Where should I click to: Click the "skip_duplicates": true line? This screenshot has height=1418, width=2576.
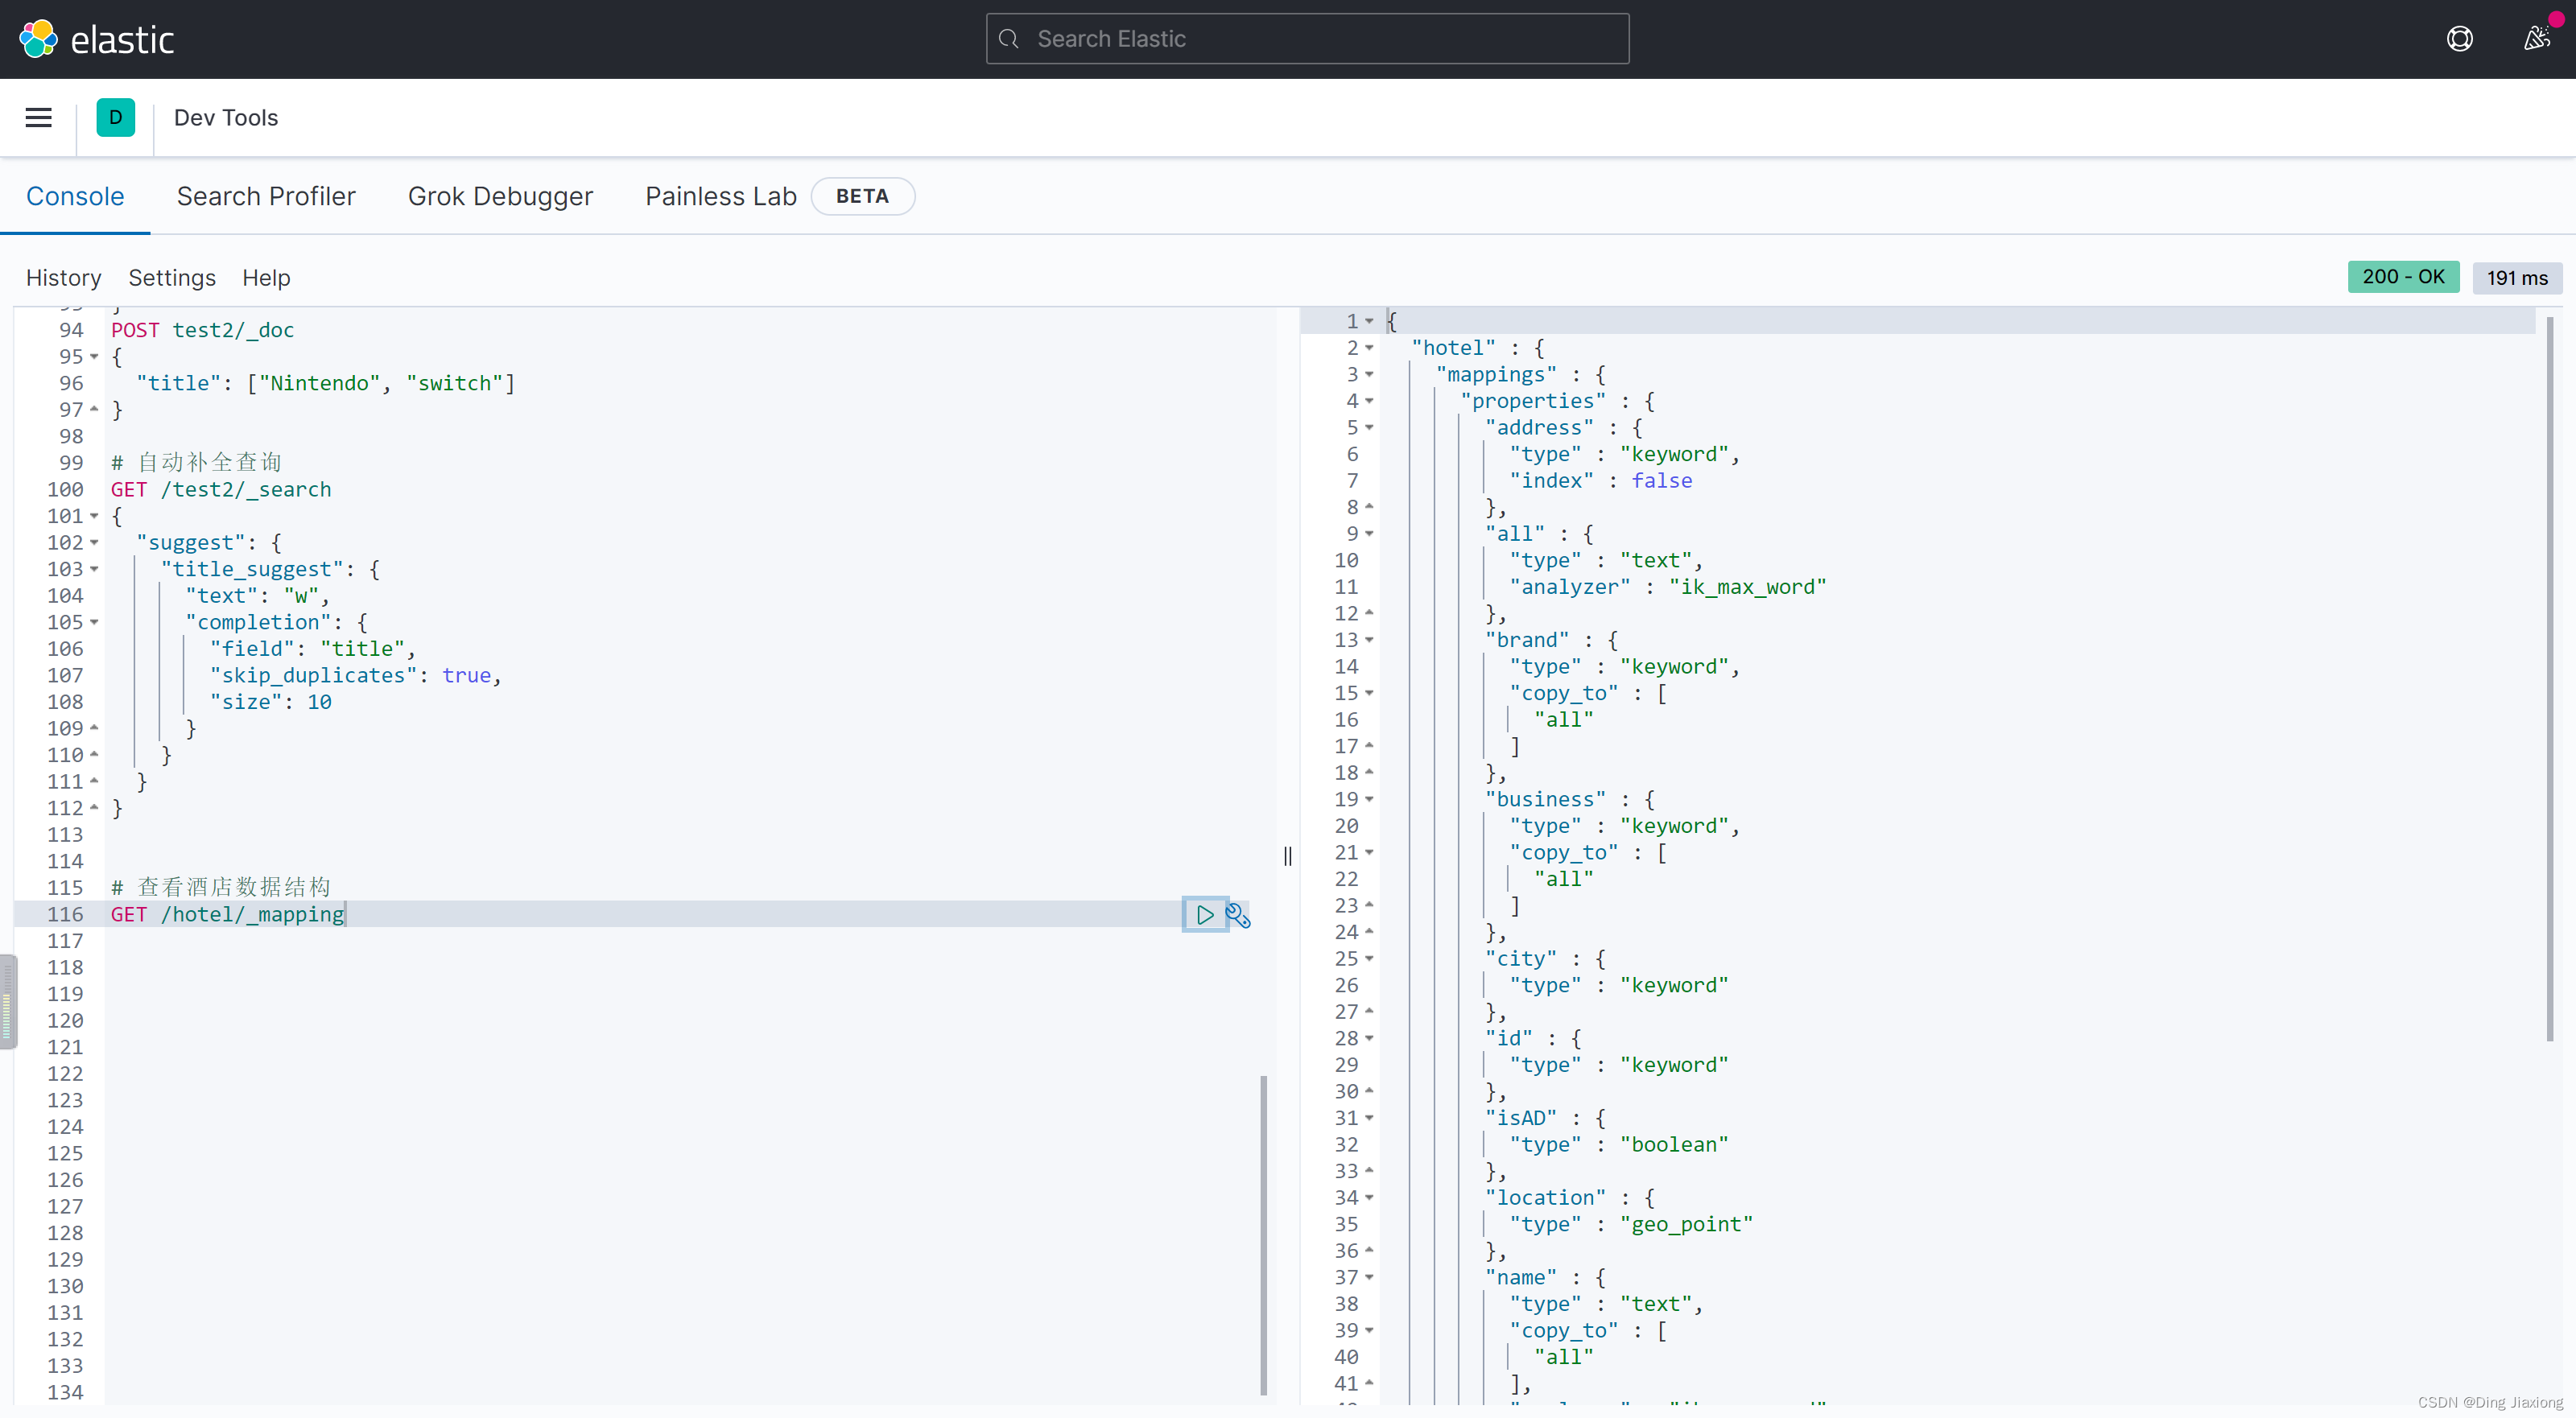click(x=355, y=675)
